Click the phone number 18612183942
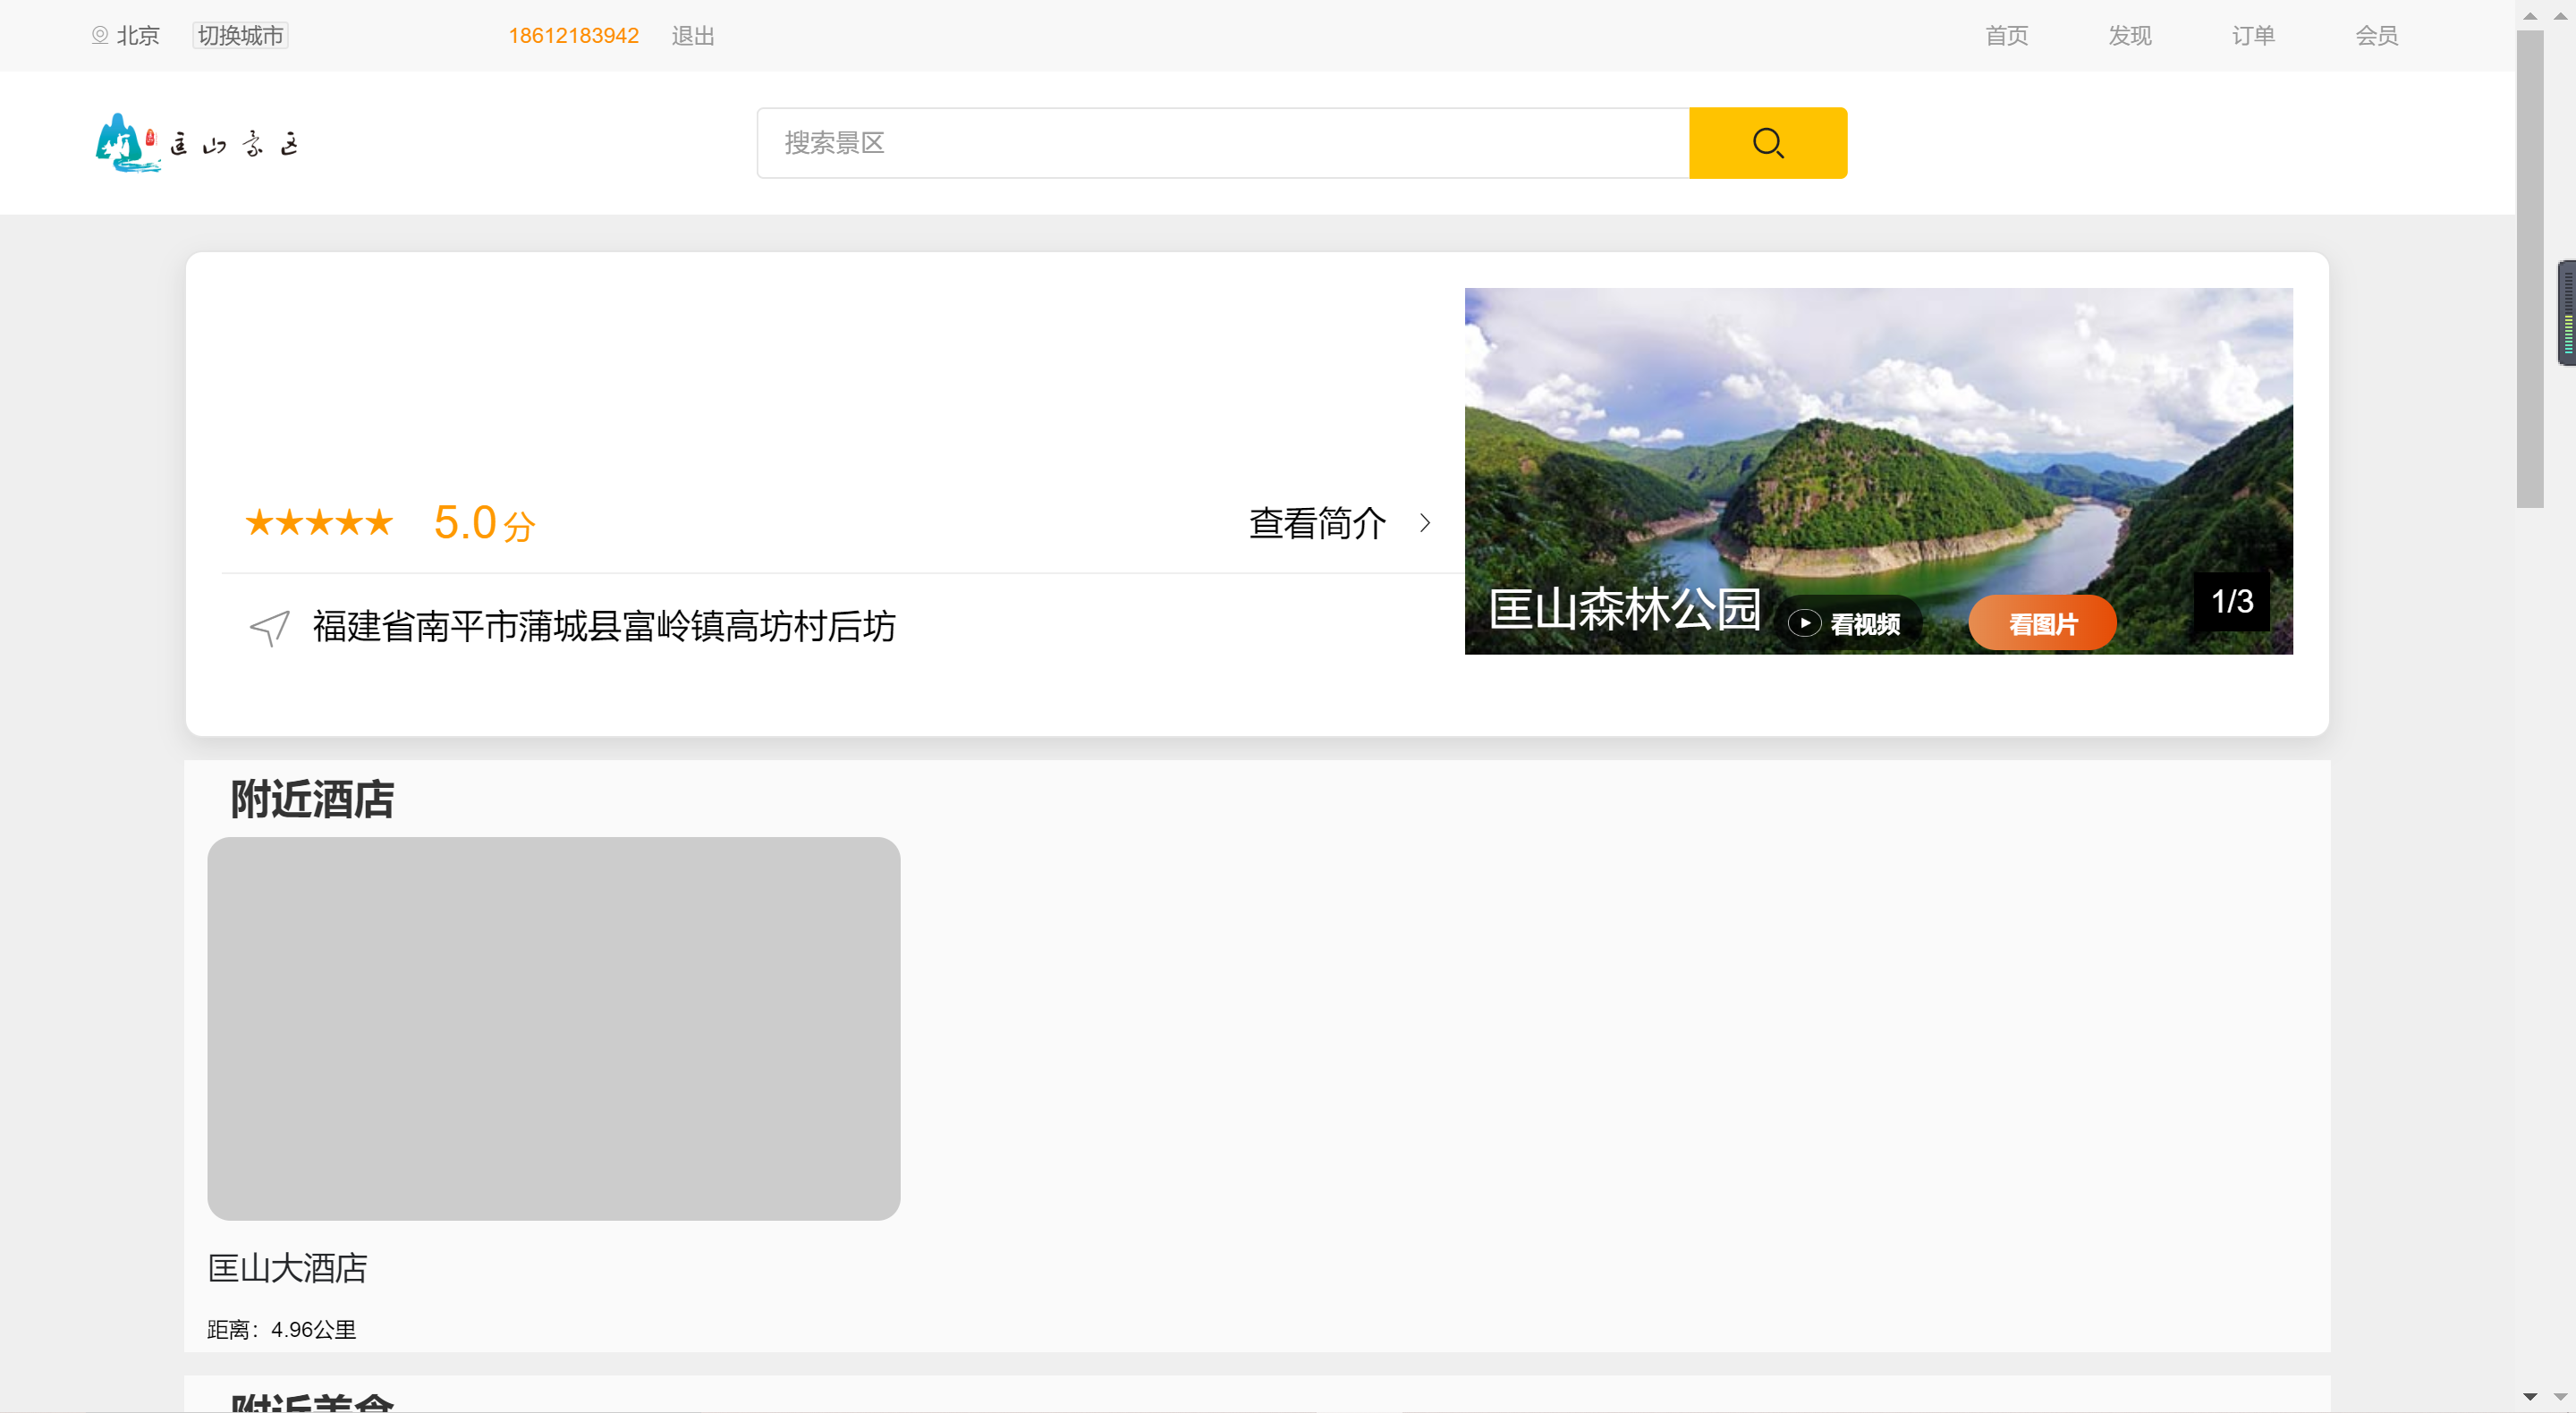 (x=574, y=35)
